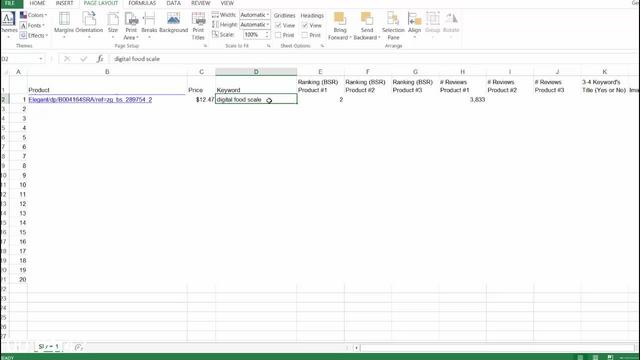Add a new sheet
The width and height of the screenshot is (640, 360).
[x=78, y=347]
